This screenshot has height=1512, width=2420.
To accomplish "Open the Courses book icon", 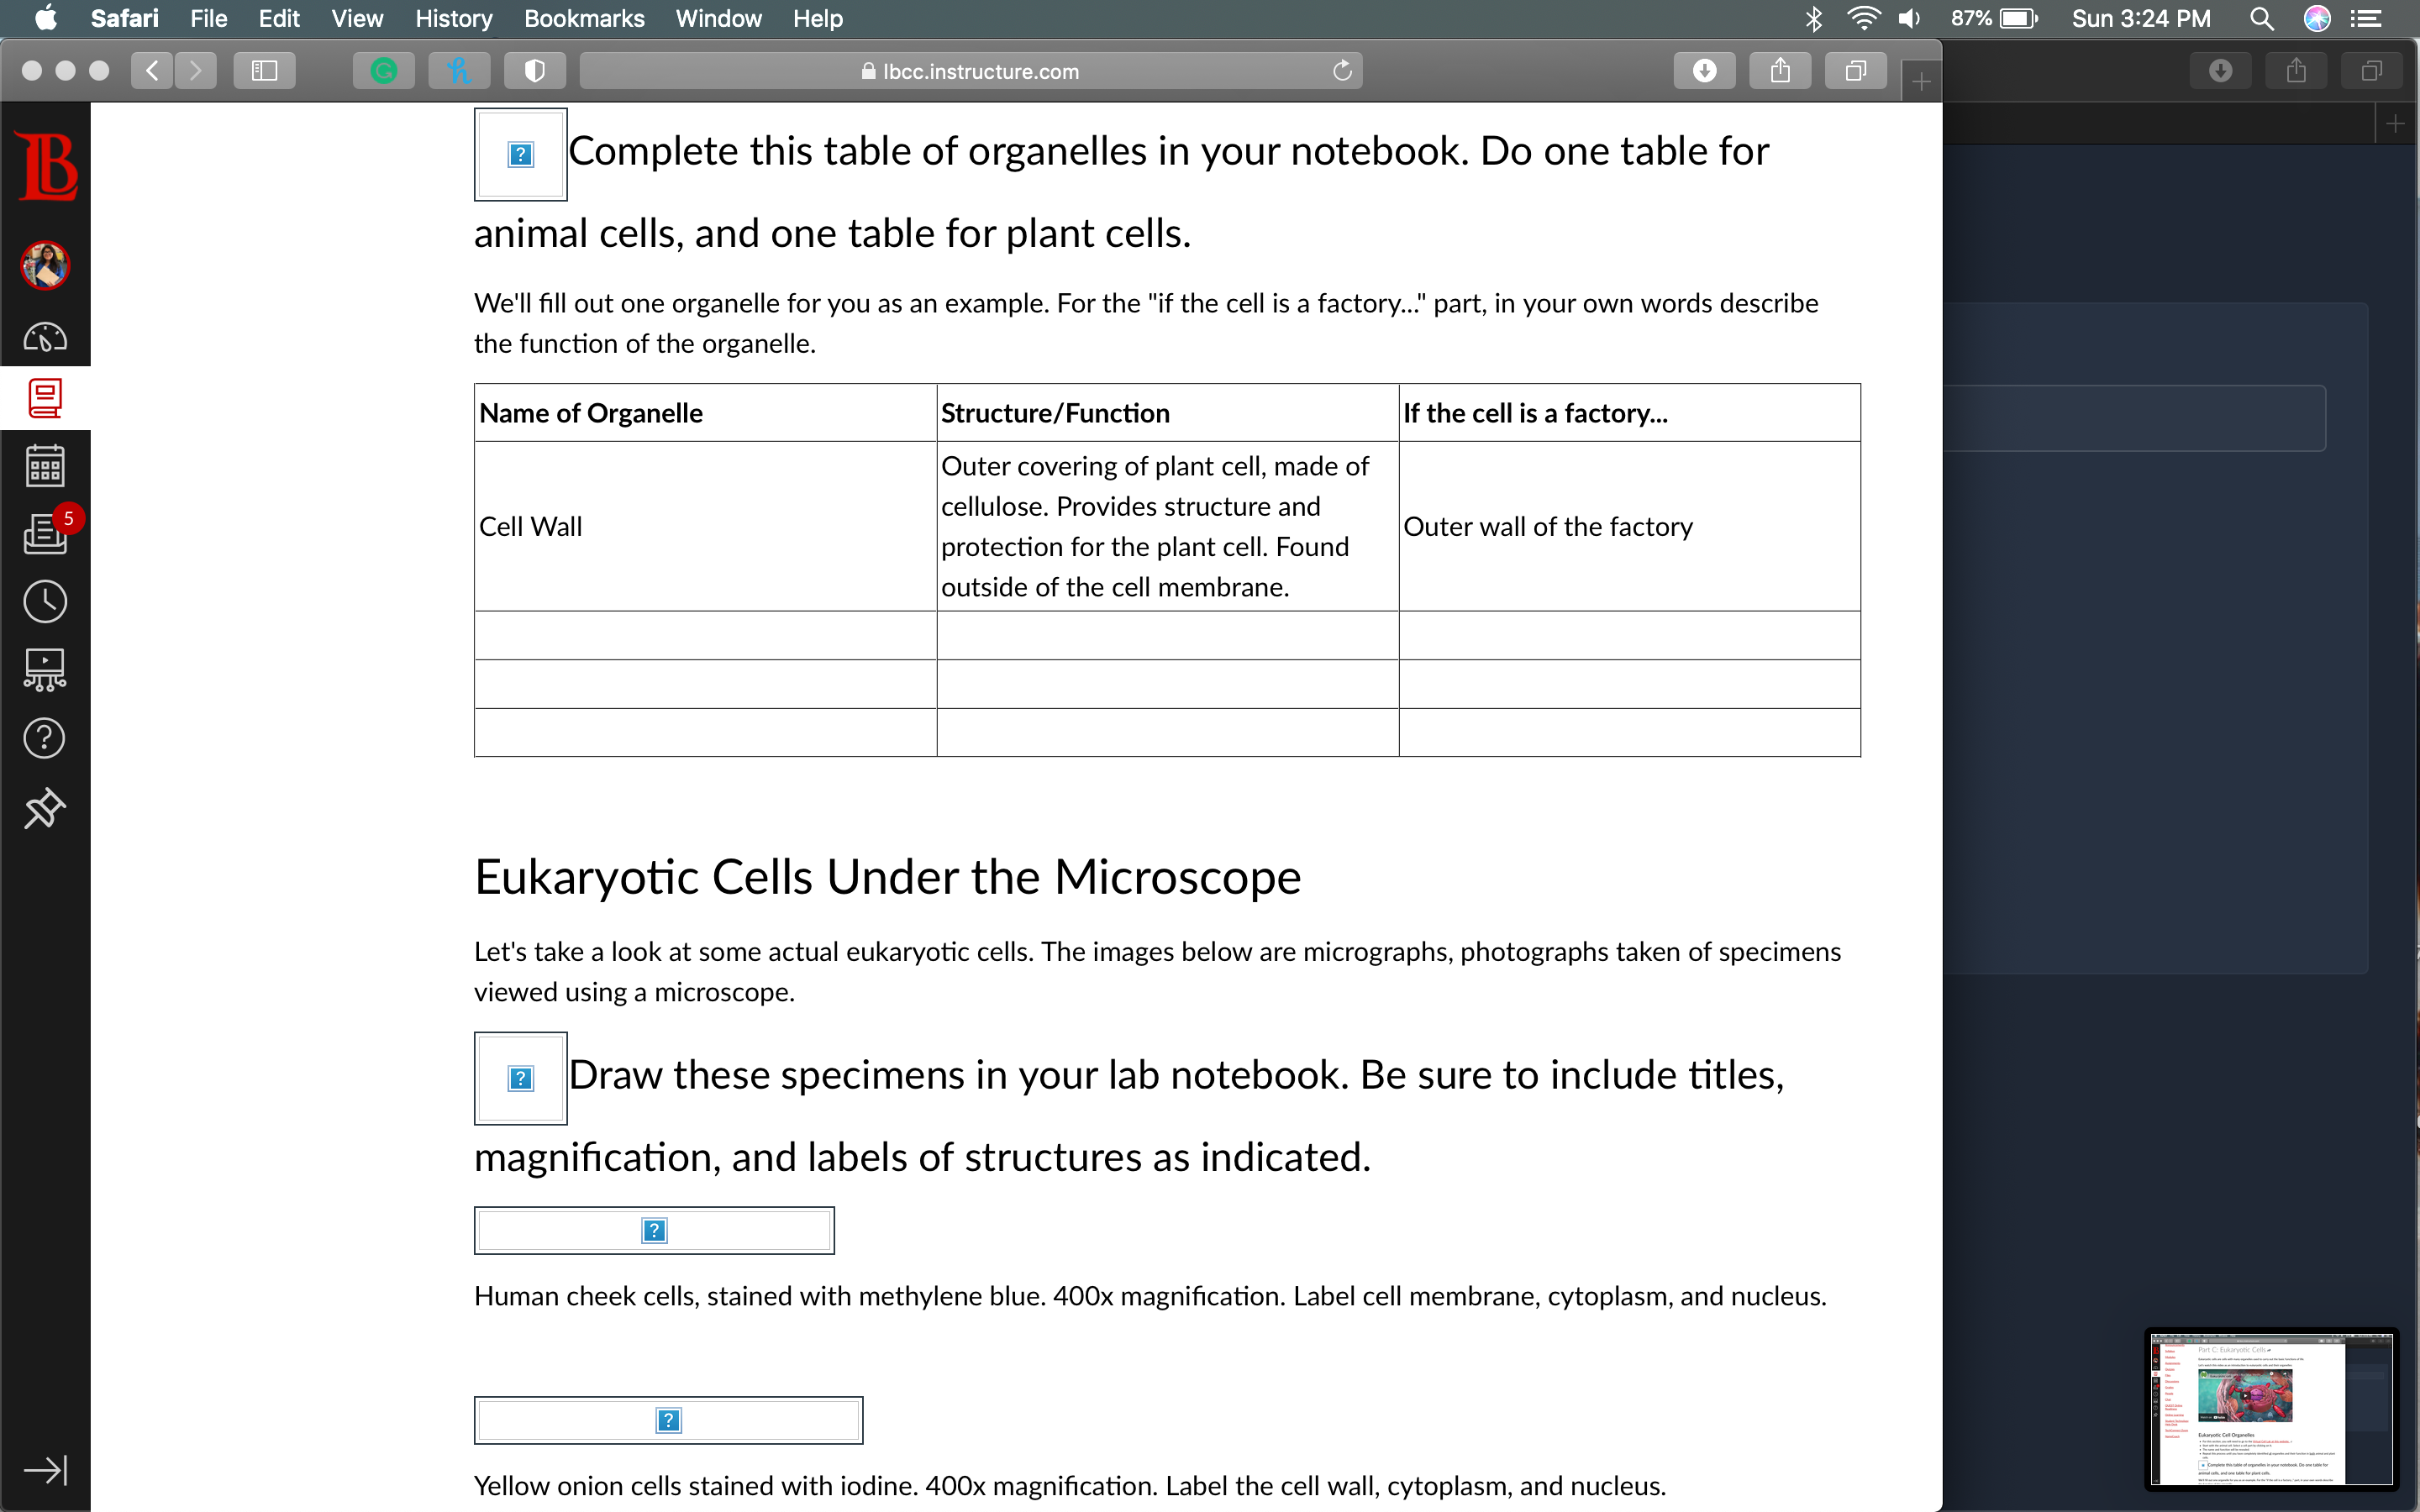I will 45,398.
